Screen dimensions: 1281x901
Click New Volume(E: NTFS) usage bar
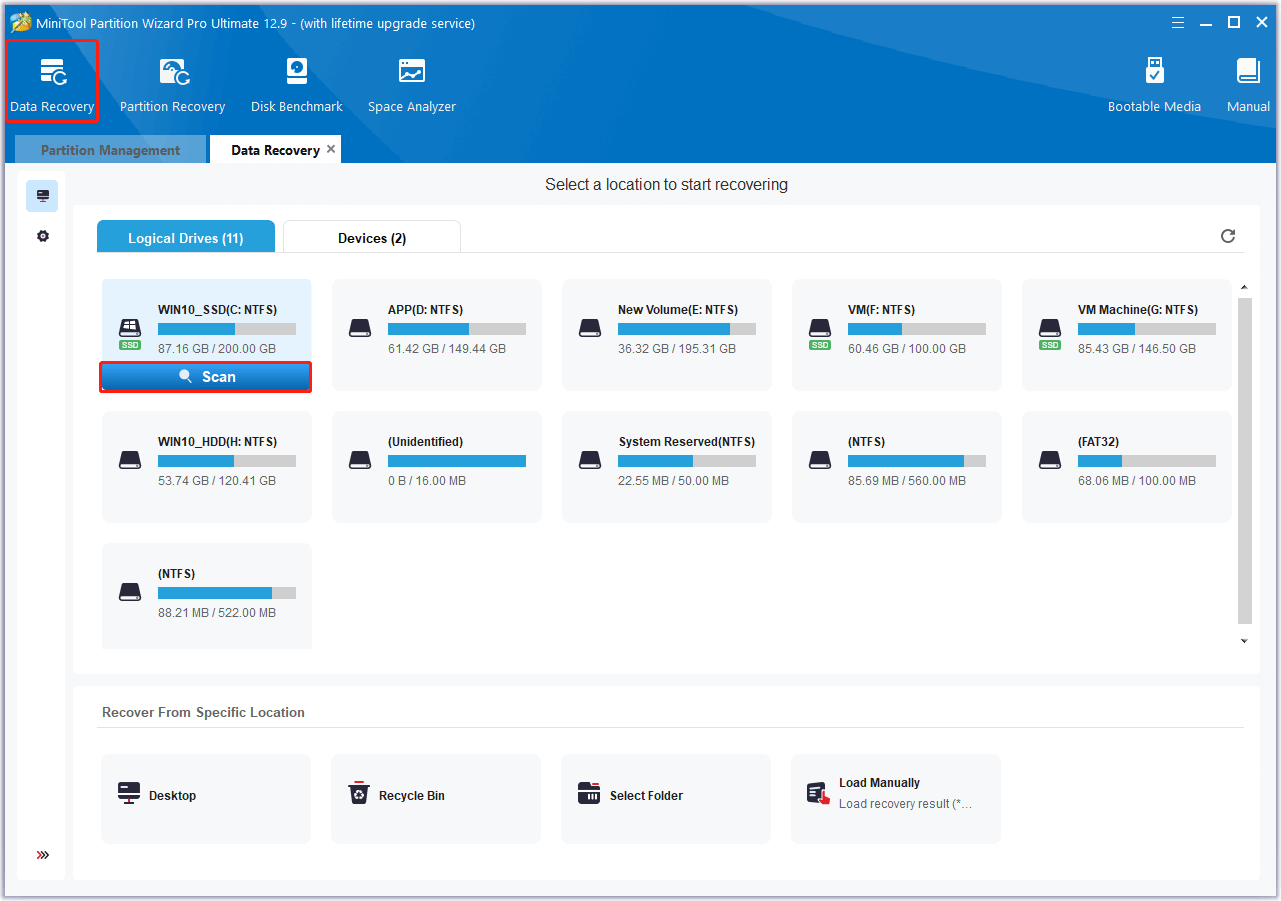click(687, 329)
